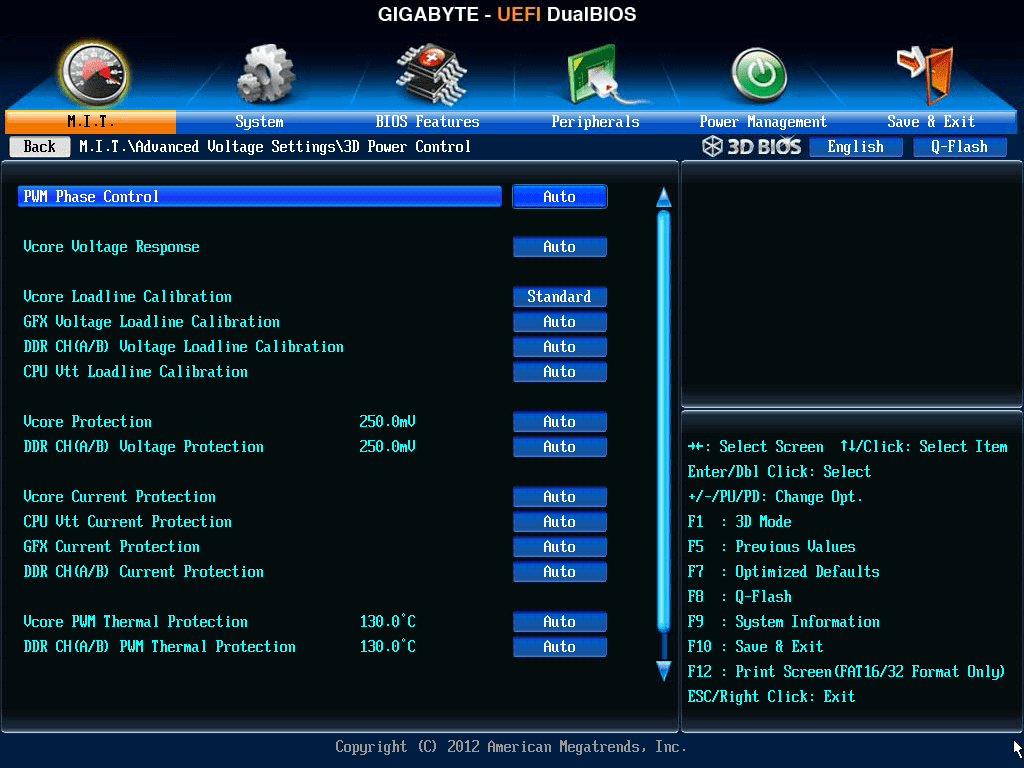Select the GFX Voltage Loadline Calibration label

tap(152, 321)
